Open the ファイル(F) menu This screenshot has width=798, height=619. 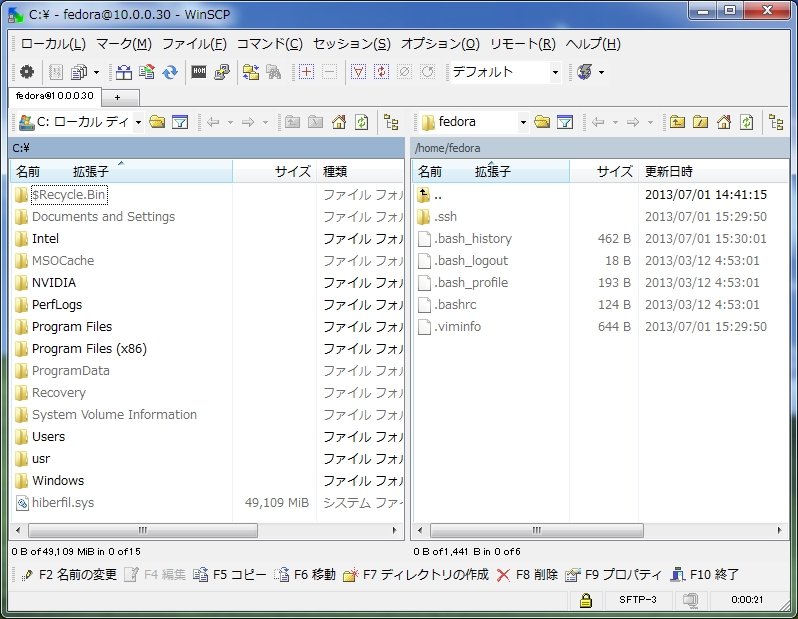(194, 44)
